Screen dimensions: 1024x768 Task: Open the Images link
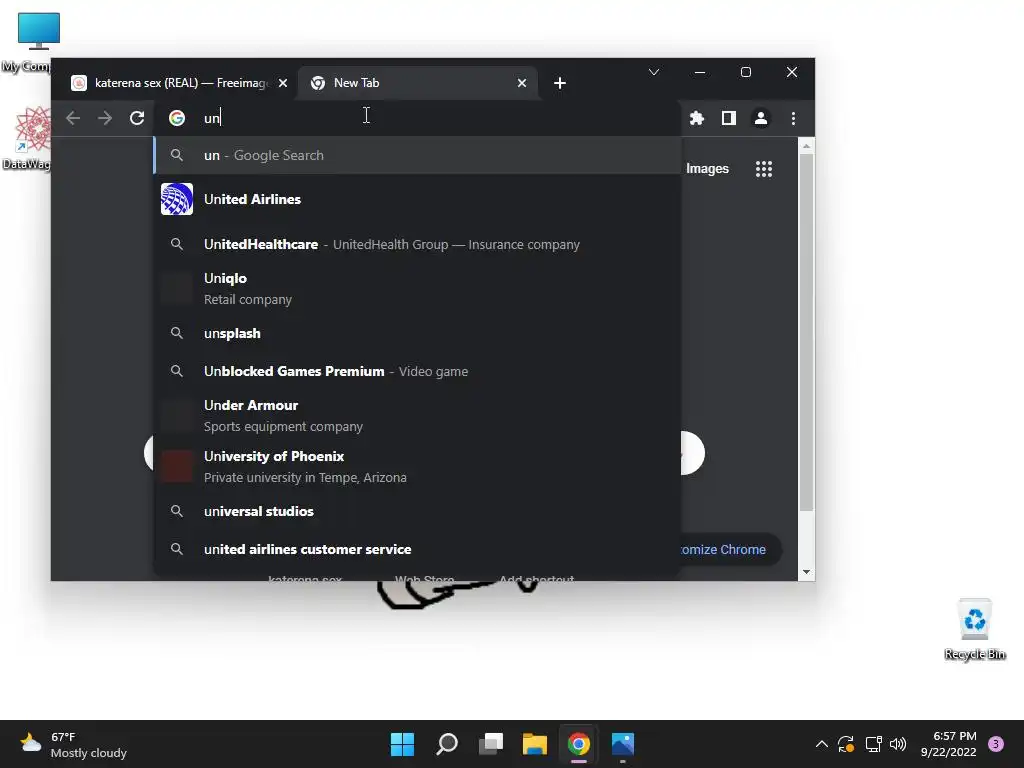pos(707,168)
